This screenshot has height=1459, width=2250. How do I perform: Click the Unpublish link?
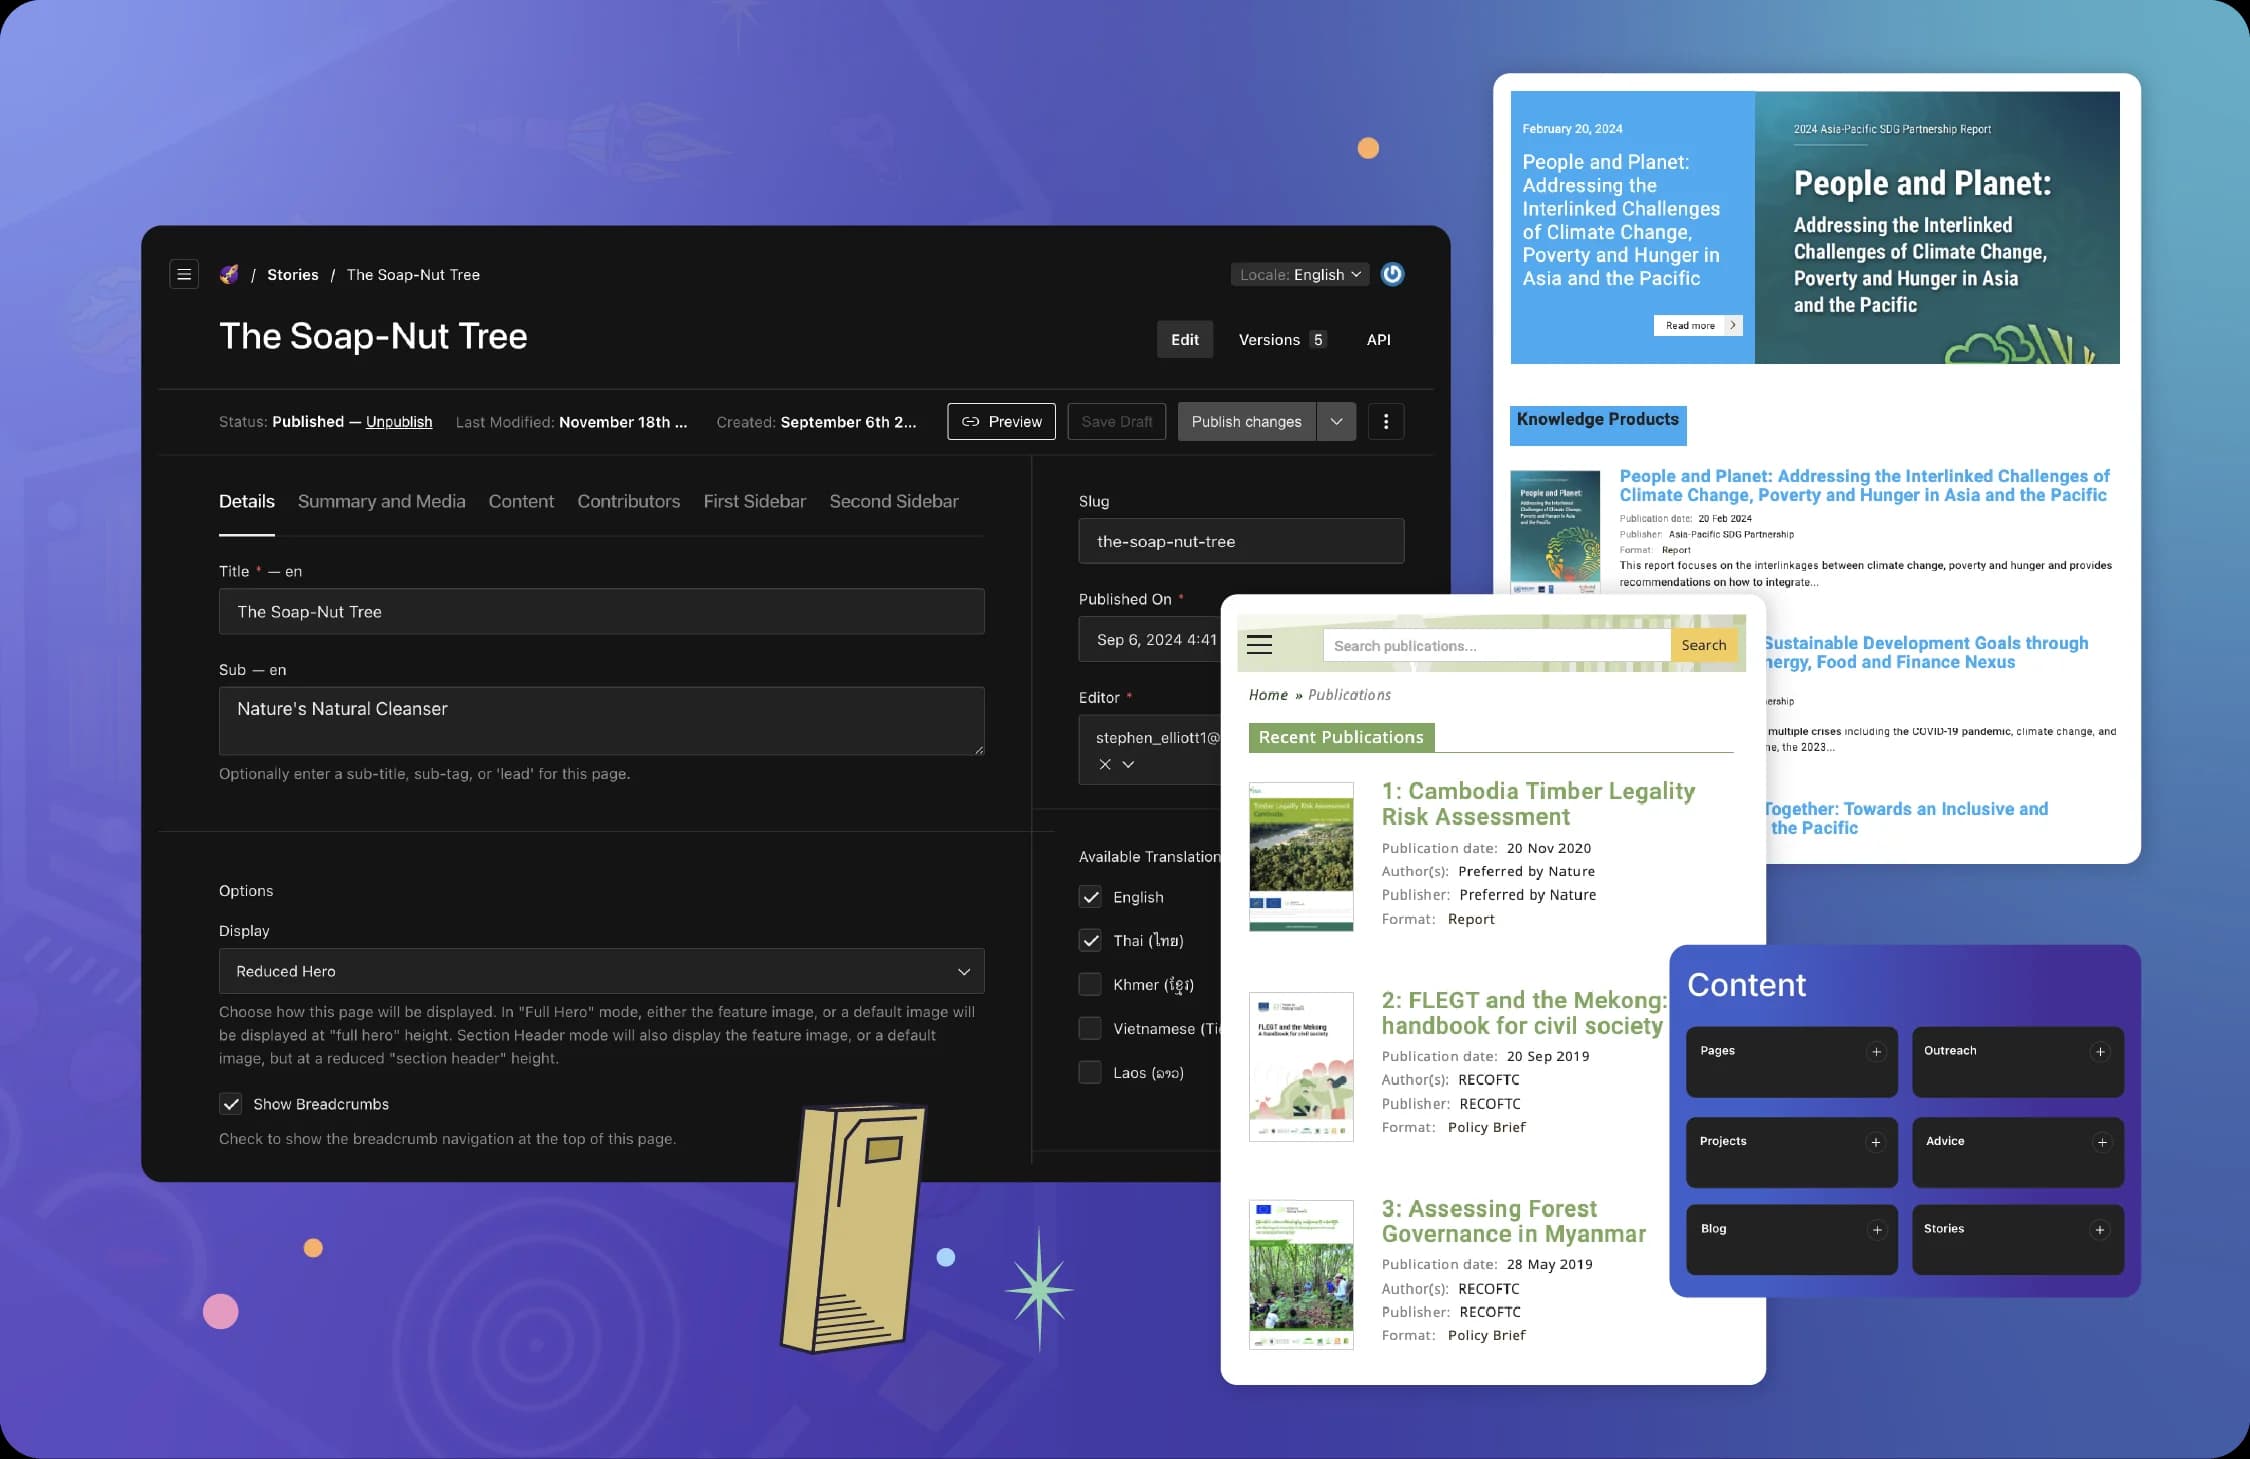pos(399,422)
